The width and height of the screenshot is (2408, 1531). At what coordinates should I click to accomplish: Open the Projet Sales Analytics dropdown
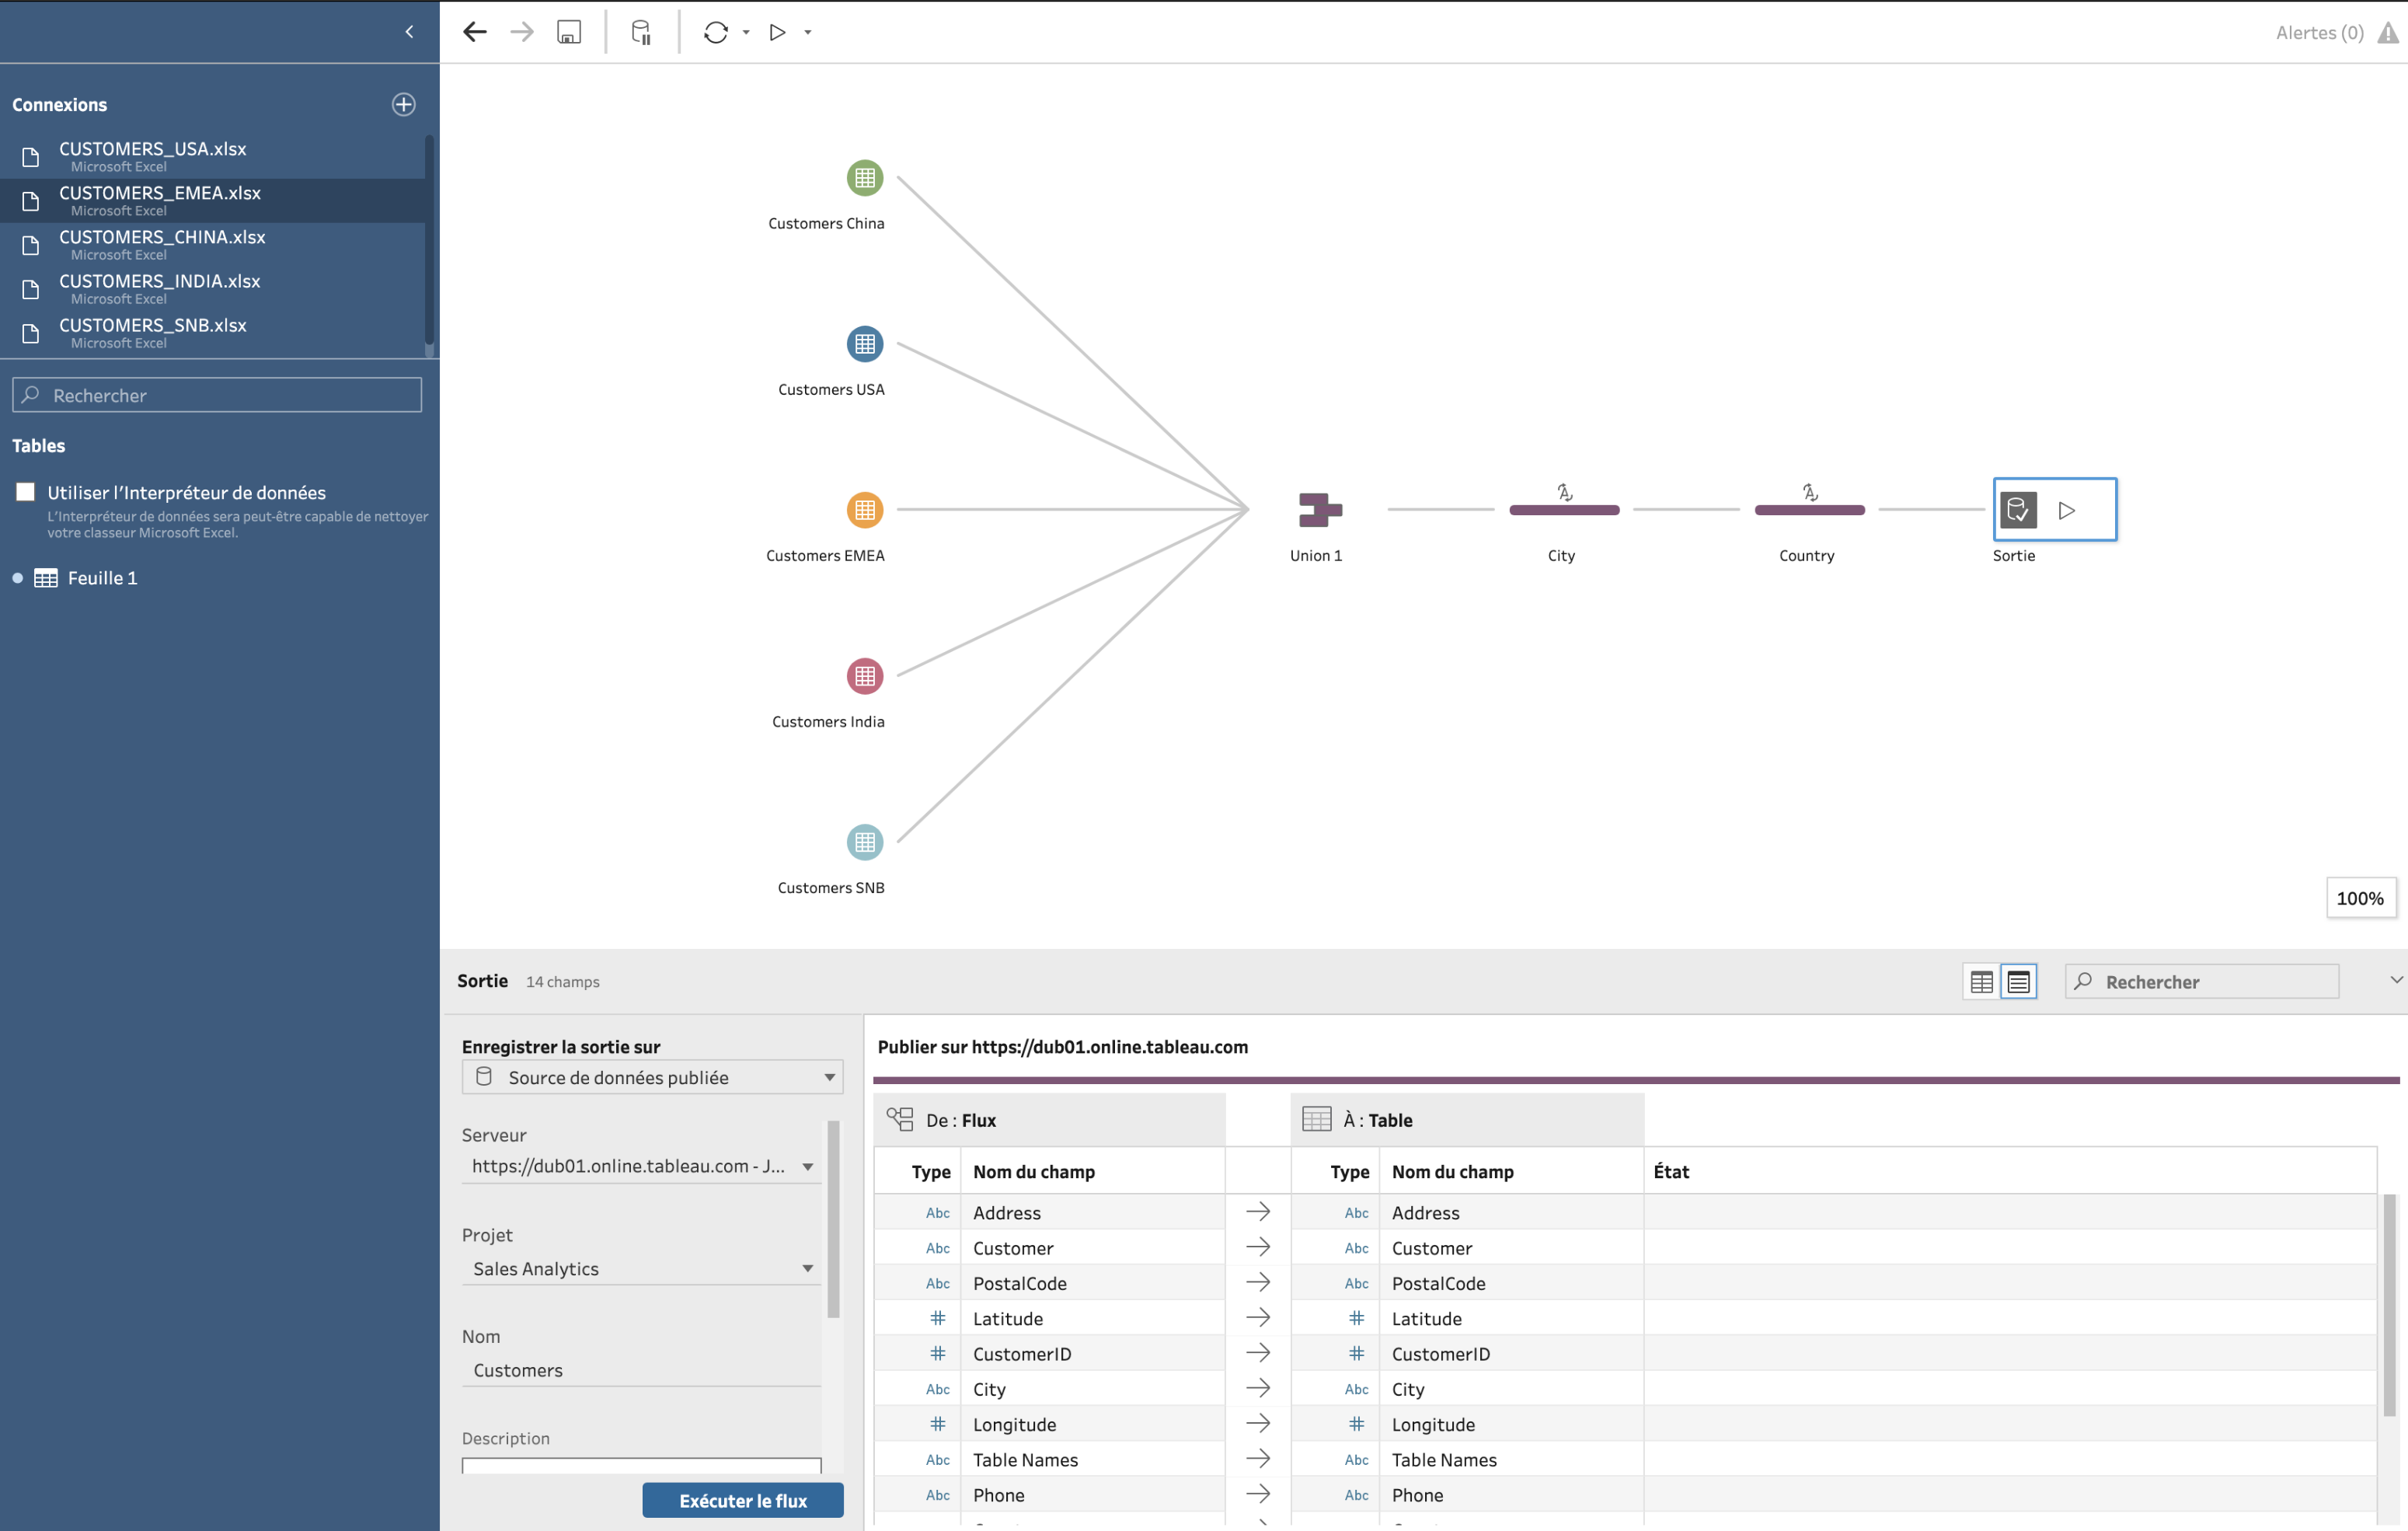tap(641, 1268)
